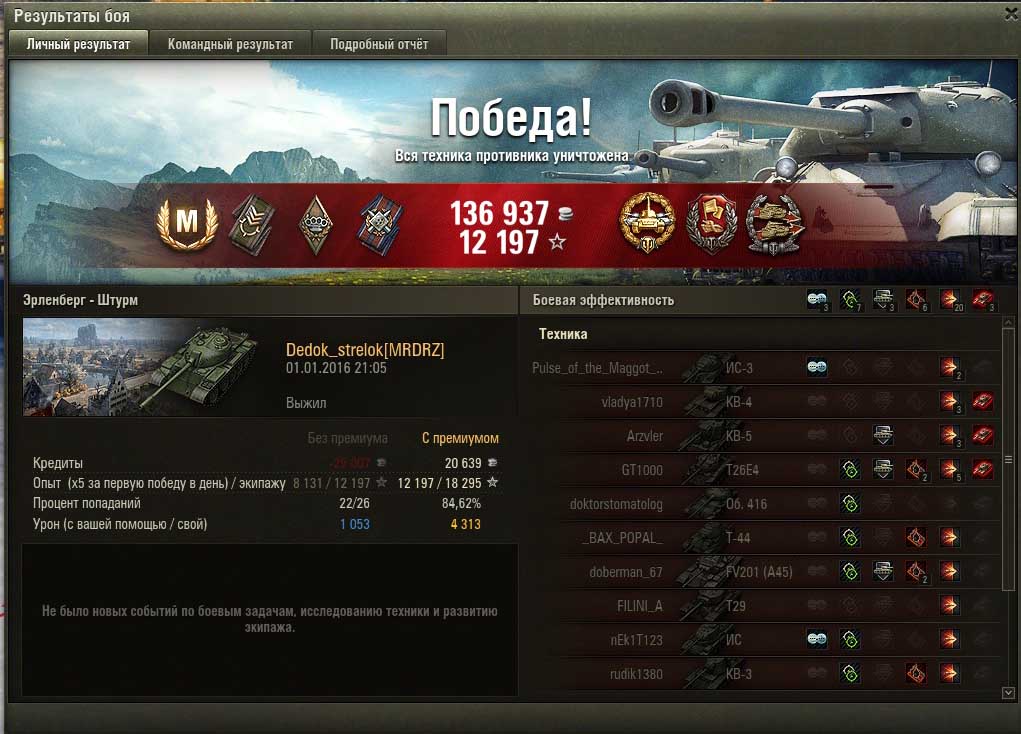Click the gold tank wreath achievement medal

point(647,223)
